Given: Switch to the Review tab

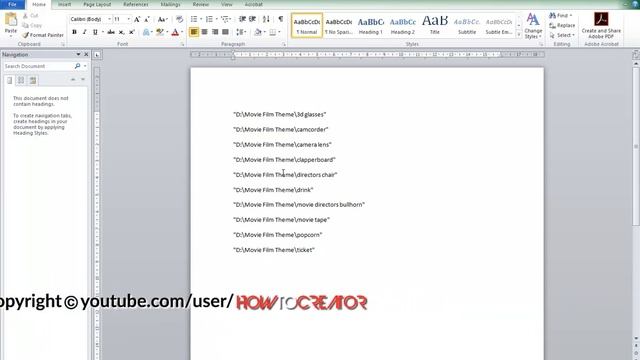Looking at the screenshot, I should [x=200, y=4].
